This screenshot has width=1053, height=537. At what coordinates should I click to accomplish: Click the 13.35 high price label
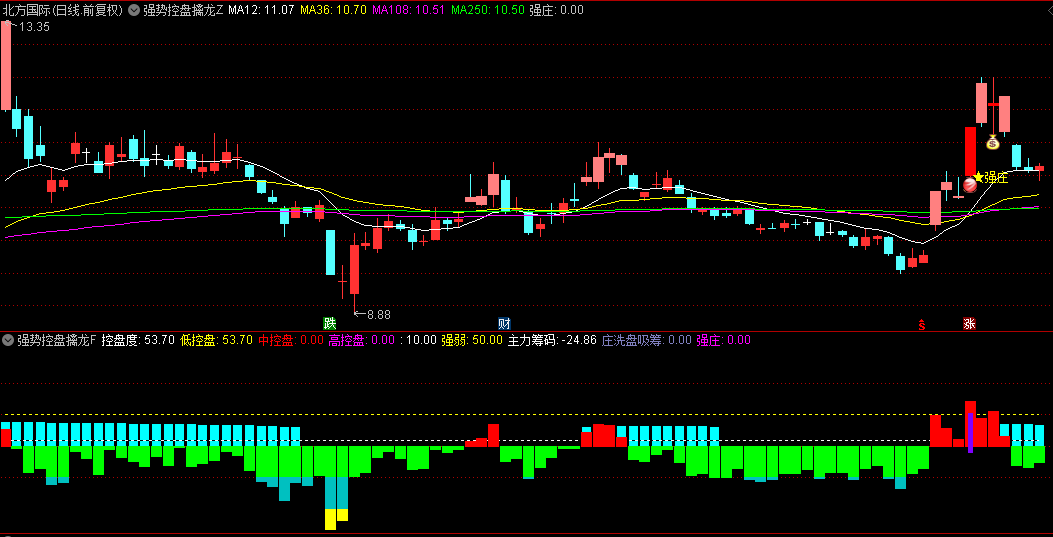pos(34,27)
